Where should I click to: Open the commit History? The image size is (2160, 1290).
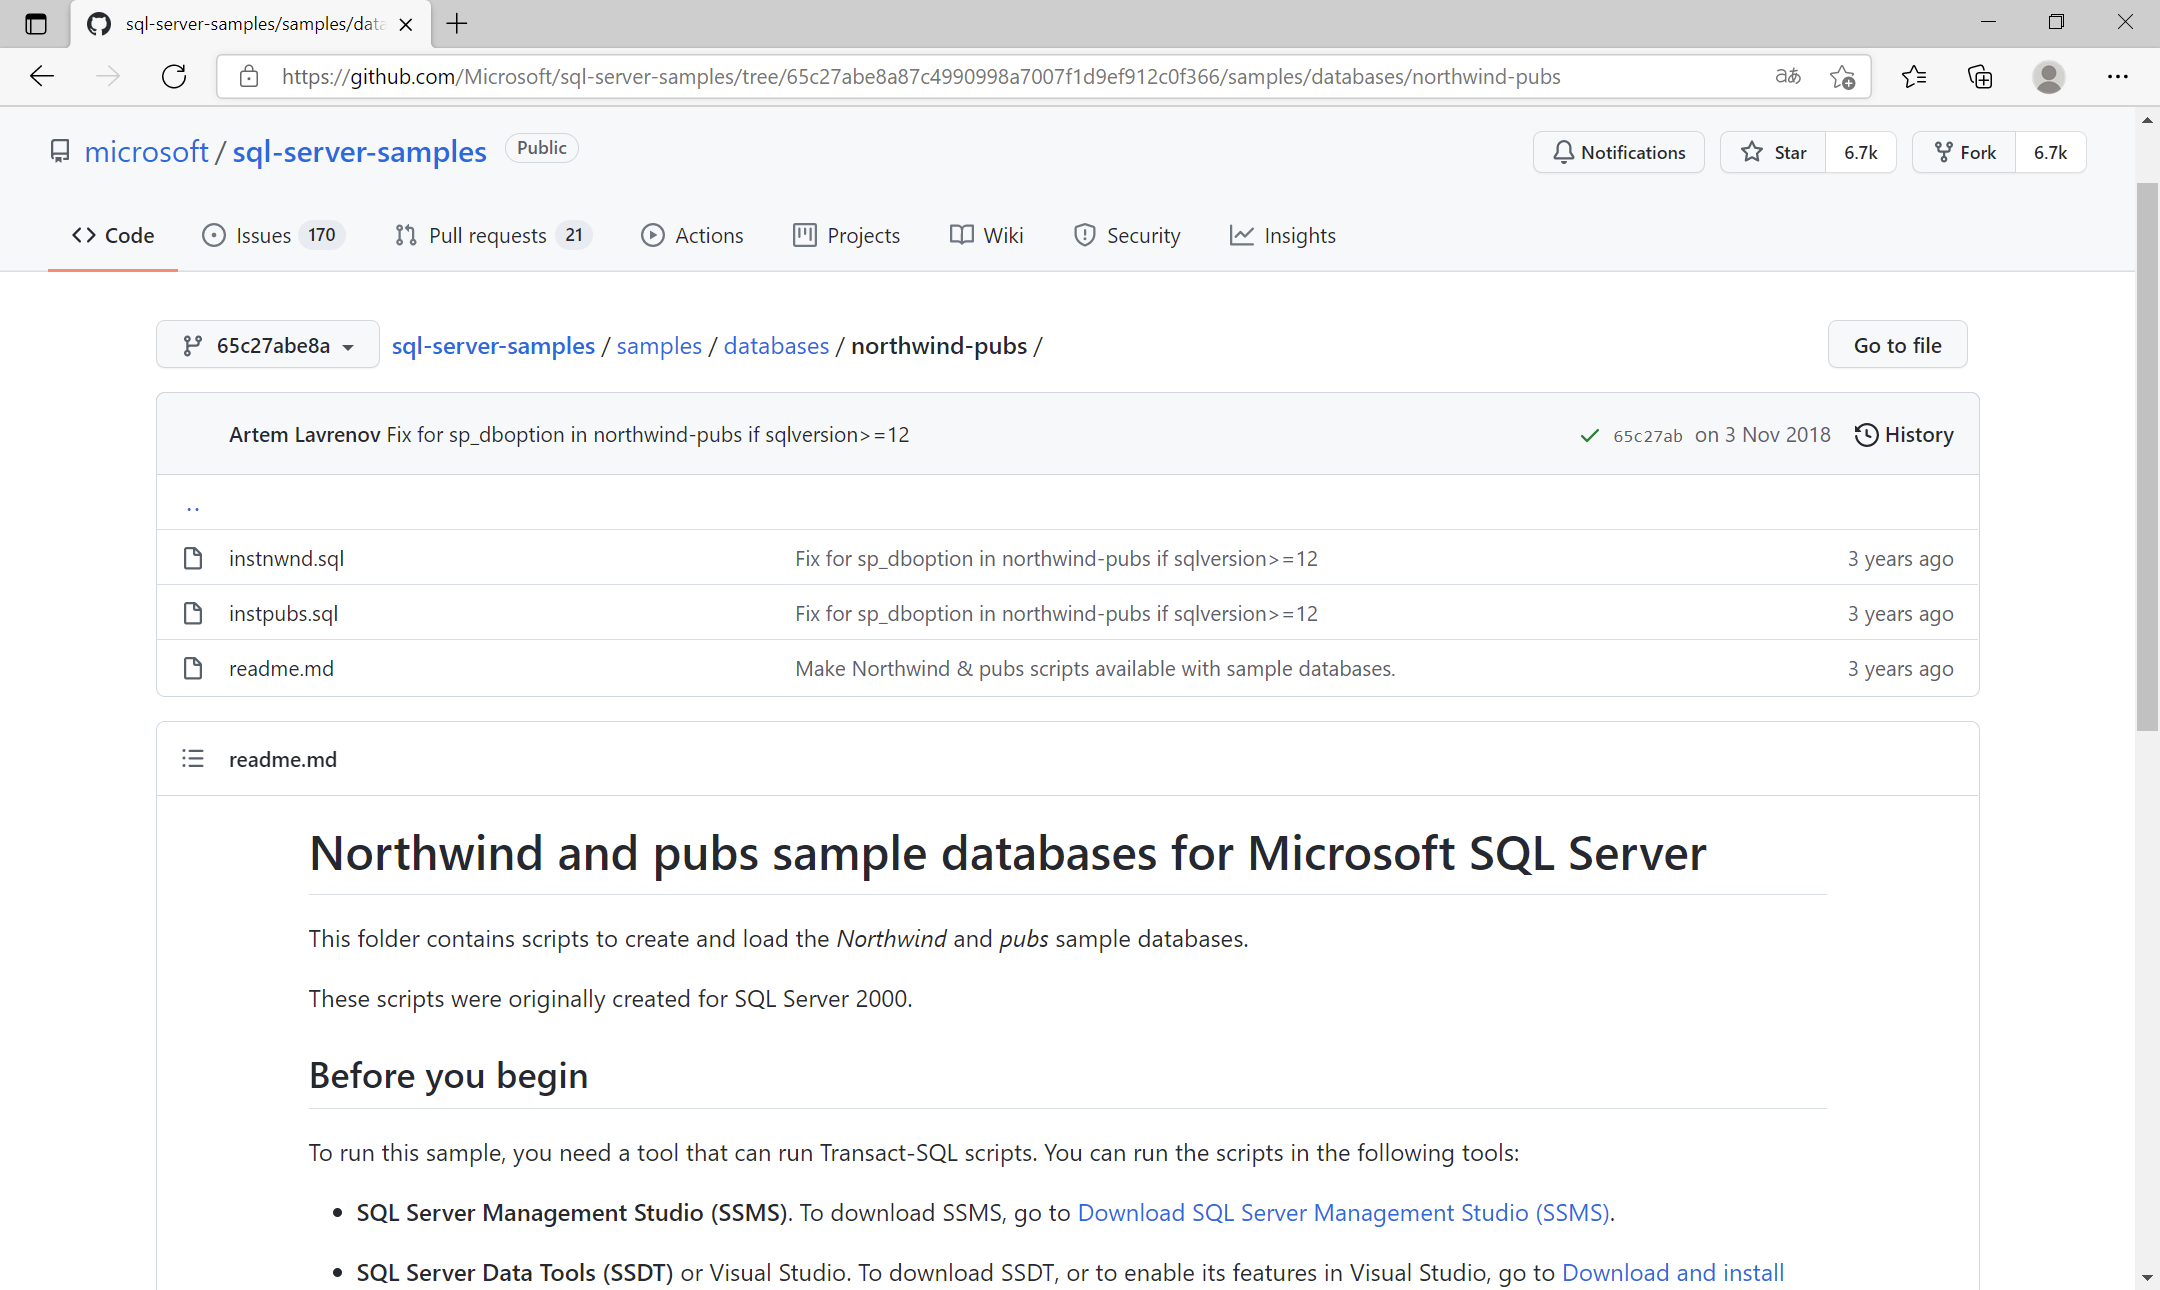pos(1904,434)
